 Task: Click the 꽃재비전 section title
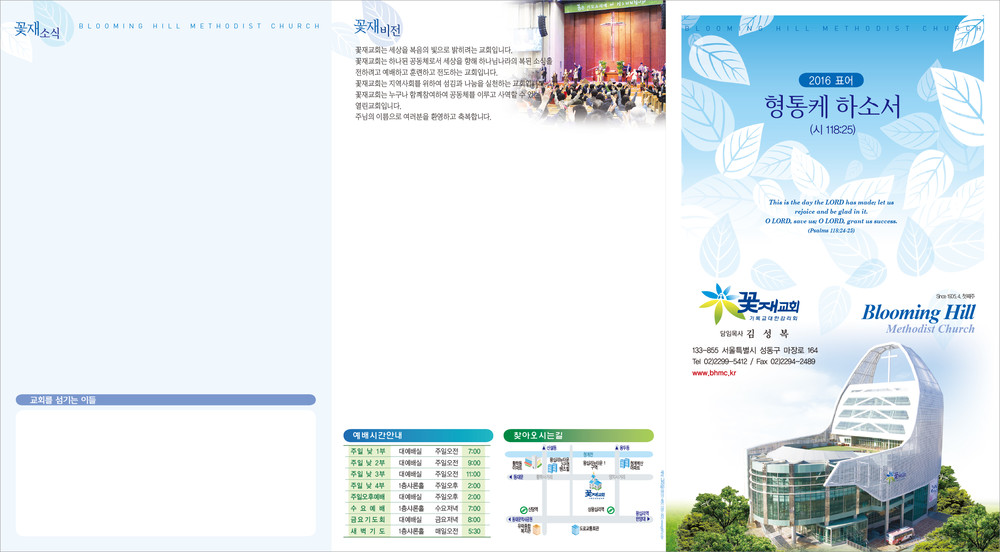point(377,29)
